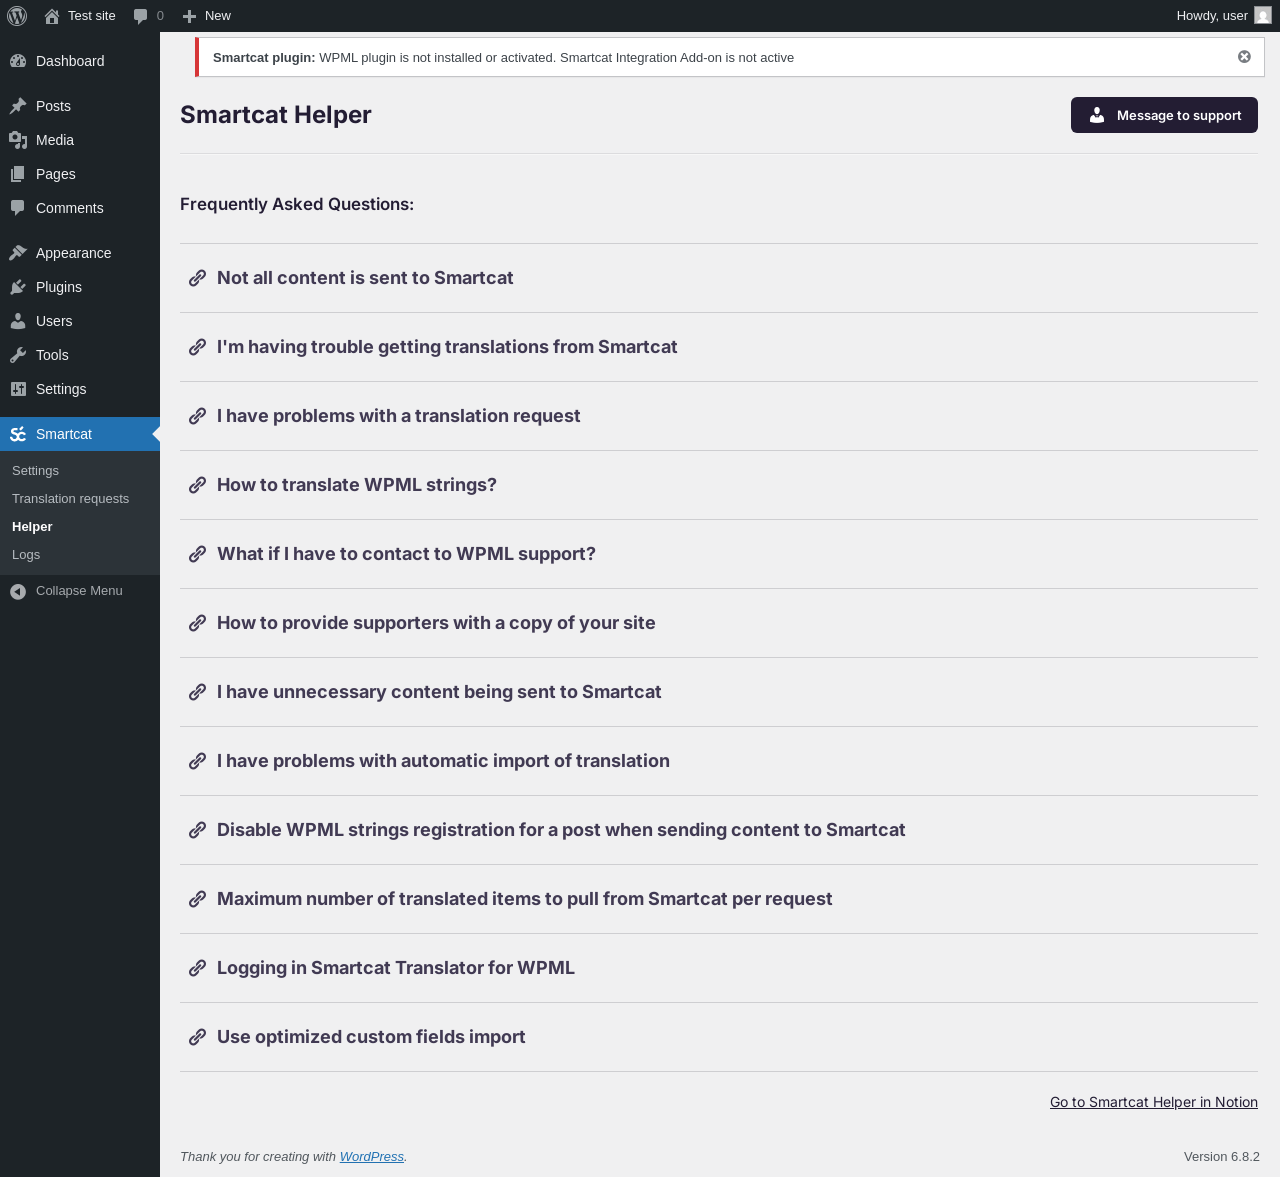Click the Posts pushpin icon

coord(18,106)
